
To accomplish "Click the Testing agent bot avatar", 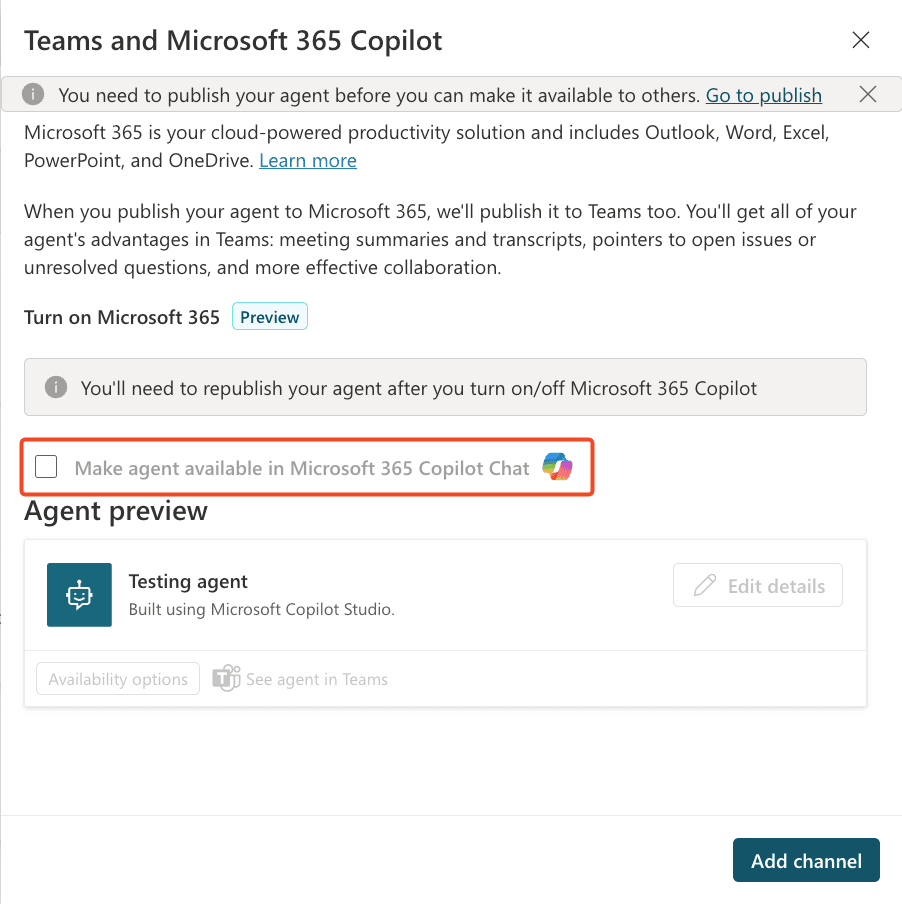I will click(x=79, y=594).
